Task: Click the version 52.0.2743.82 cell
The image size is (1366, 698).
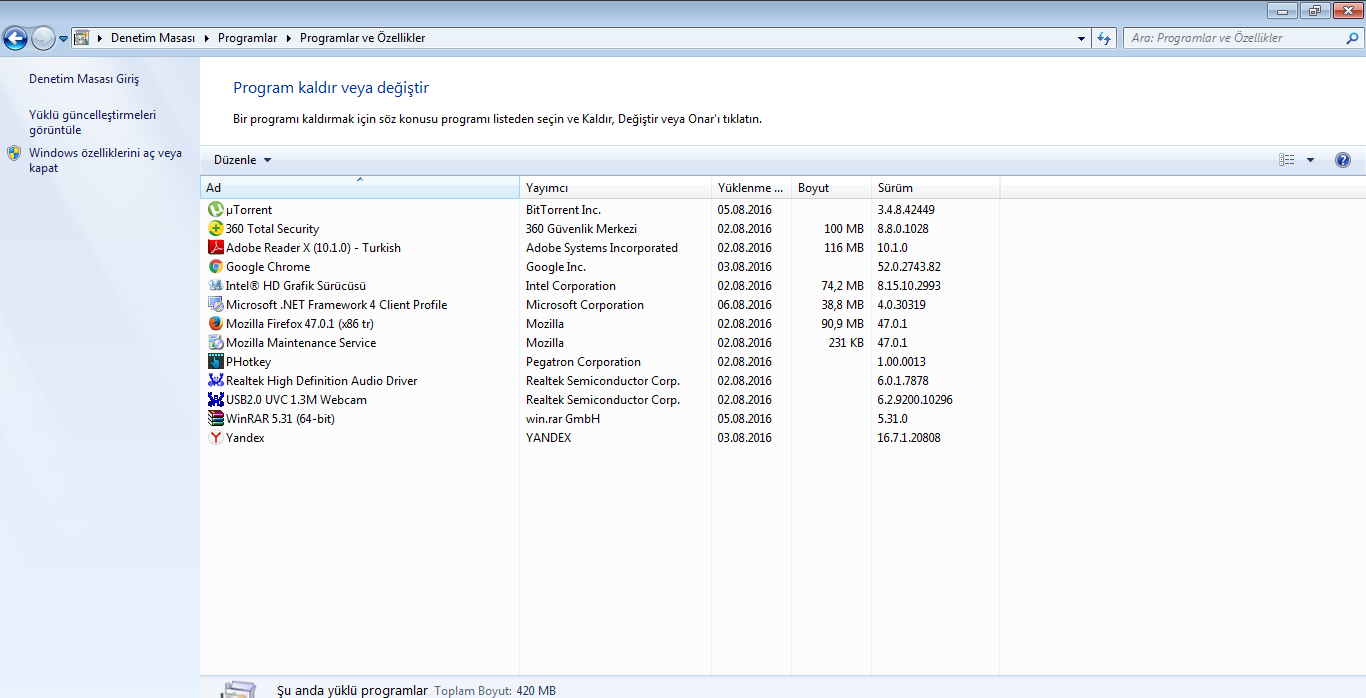Action: click(909, 267)
